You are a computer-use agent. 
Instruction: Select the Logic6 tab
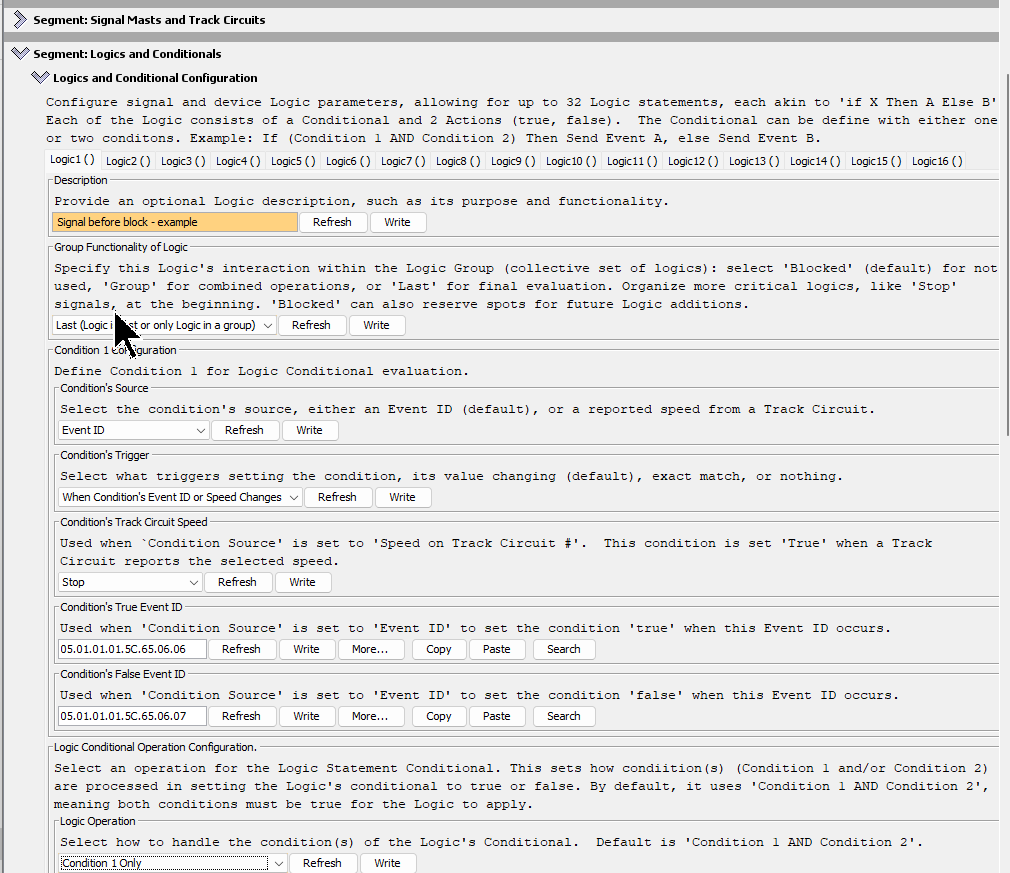348,161
